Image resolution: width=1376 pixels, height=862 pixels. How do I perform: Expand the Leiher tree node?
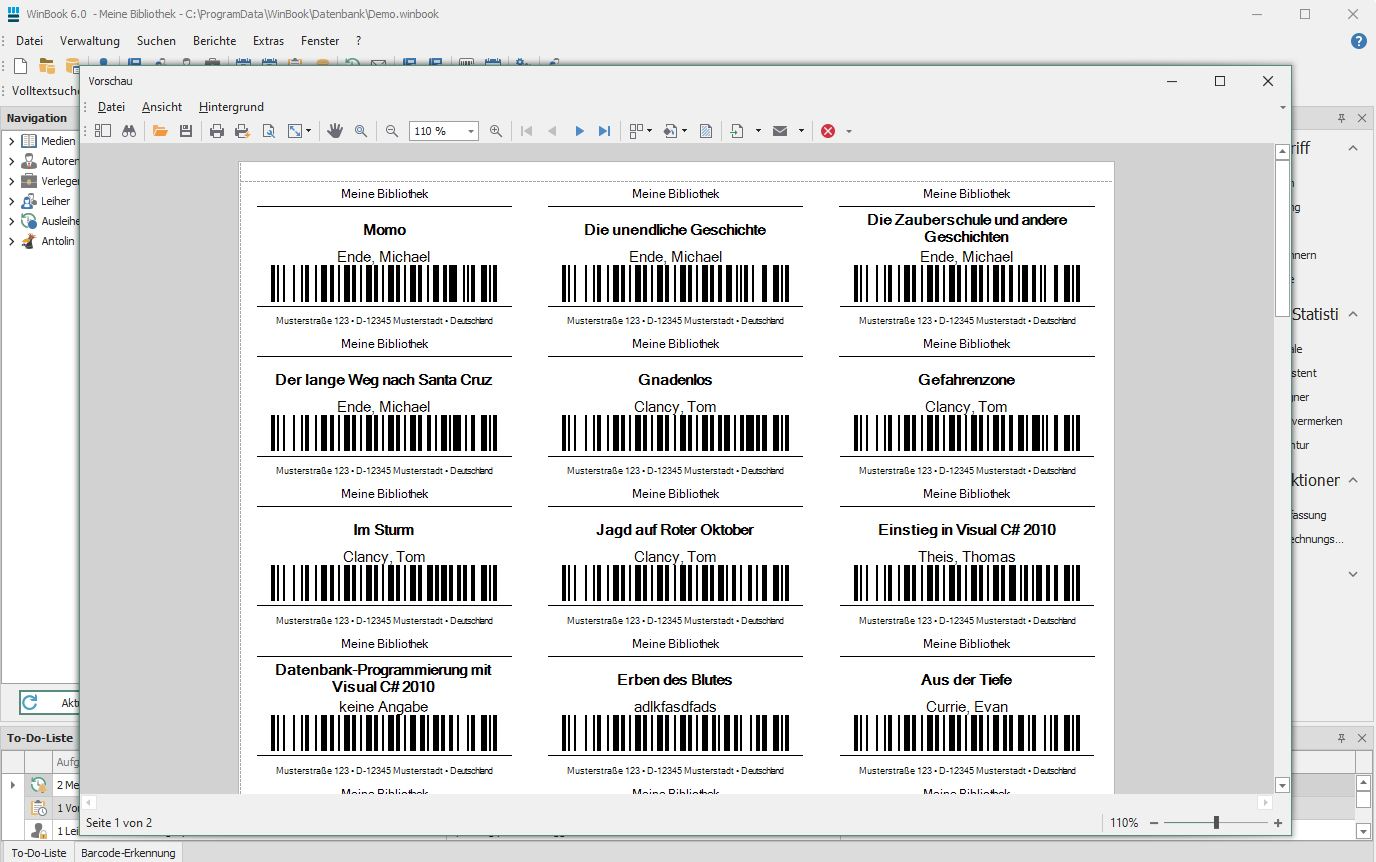11,201
